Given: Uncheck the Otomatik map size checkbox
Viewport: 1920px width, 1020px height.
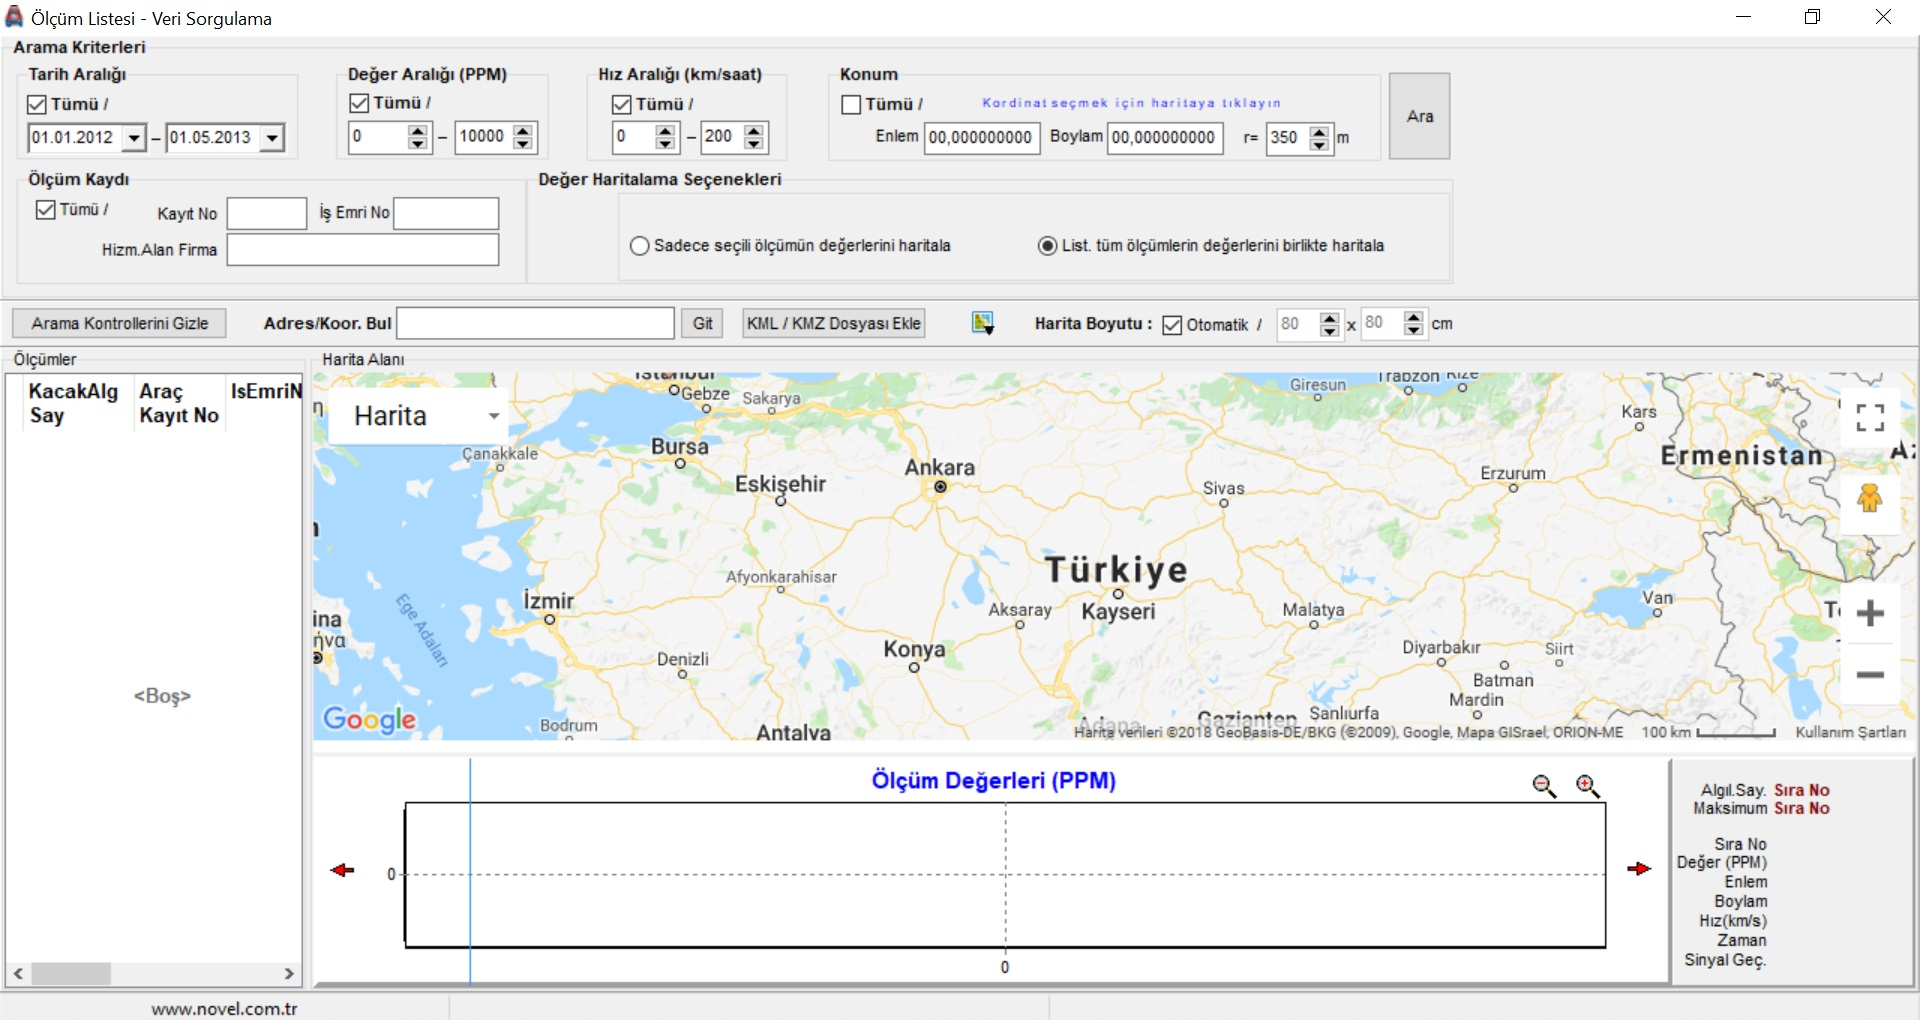Looking at the screenshot, I should pyautogui.click(x=1172, y=325).
